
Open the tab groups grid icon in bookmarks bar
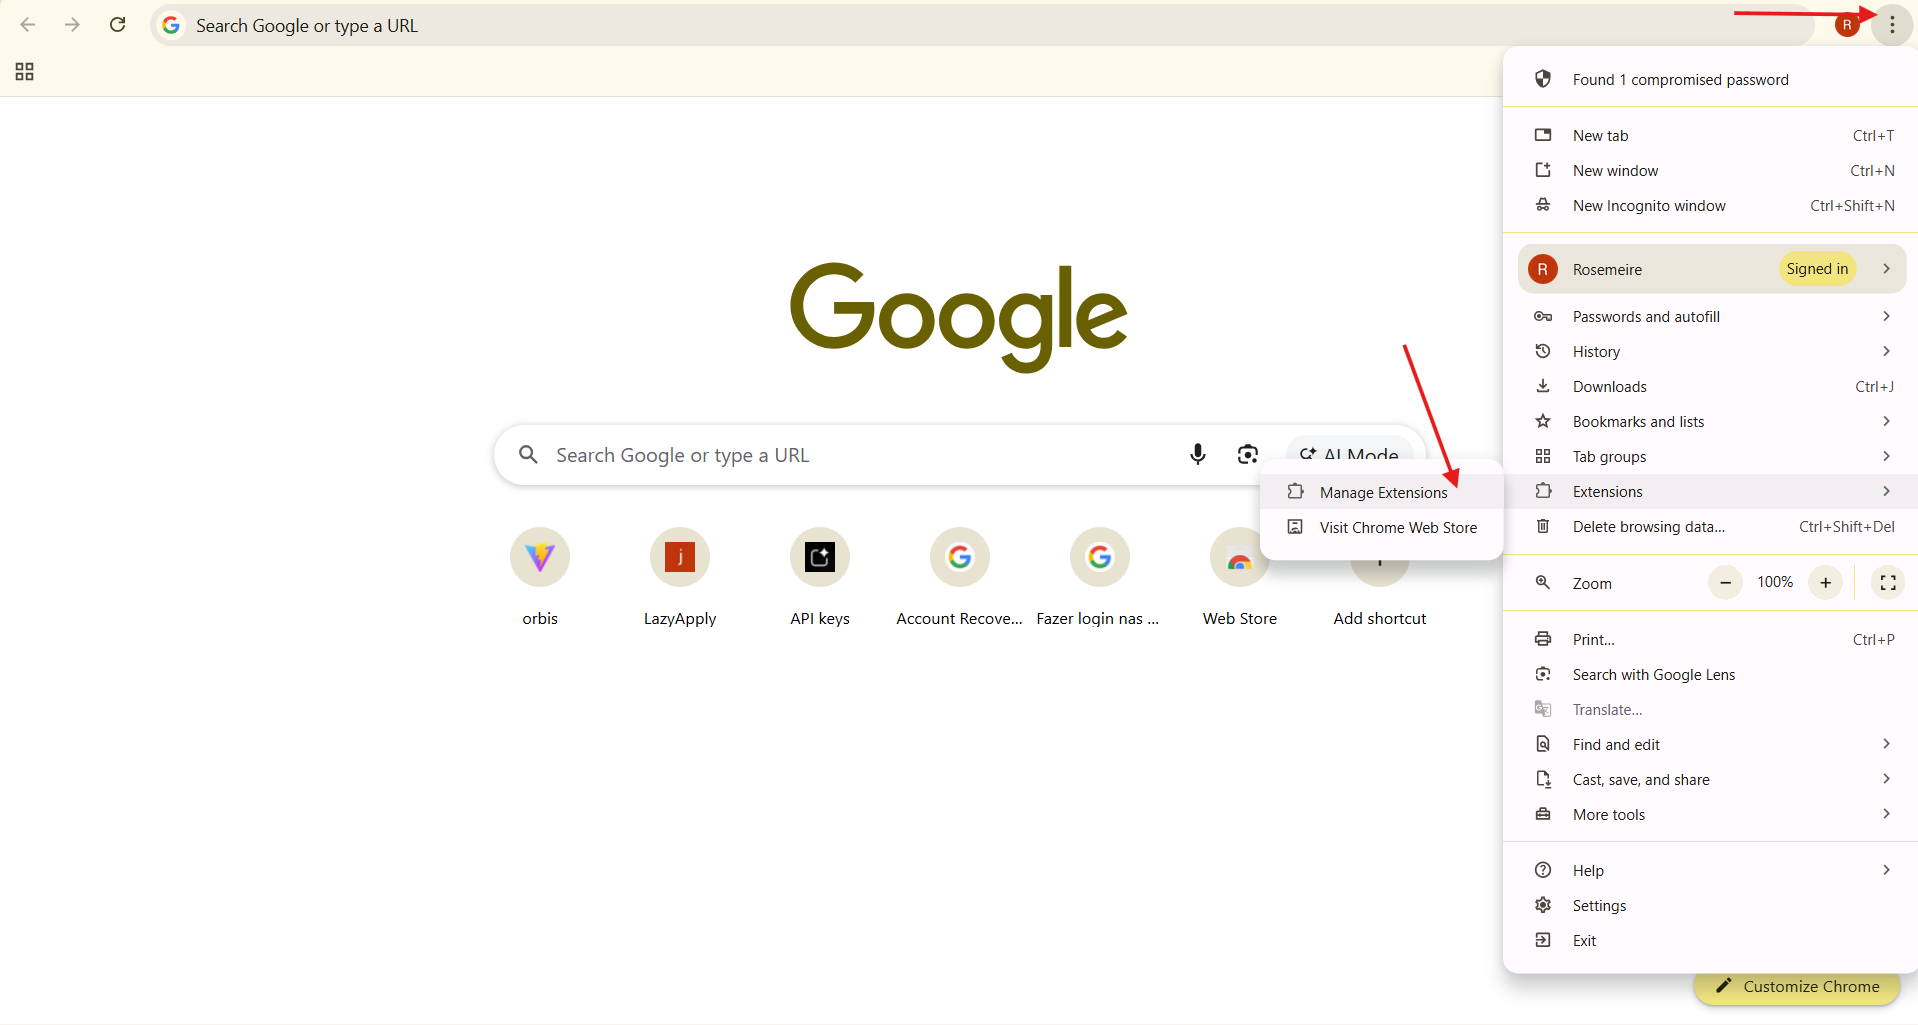click(25, 72)
